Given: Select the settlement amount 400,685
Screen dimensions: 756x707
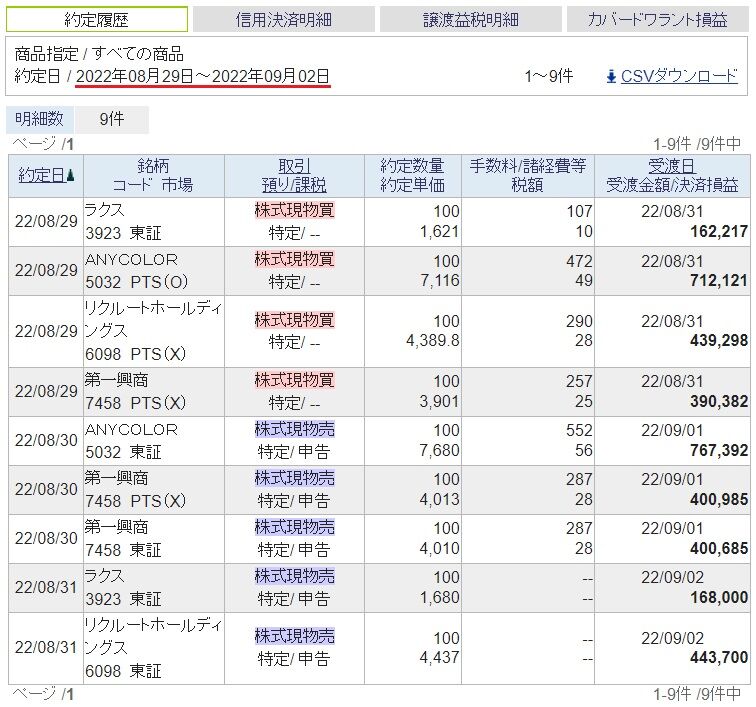Looking at the screenshot, I should (x=719, y=548).
